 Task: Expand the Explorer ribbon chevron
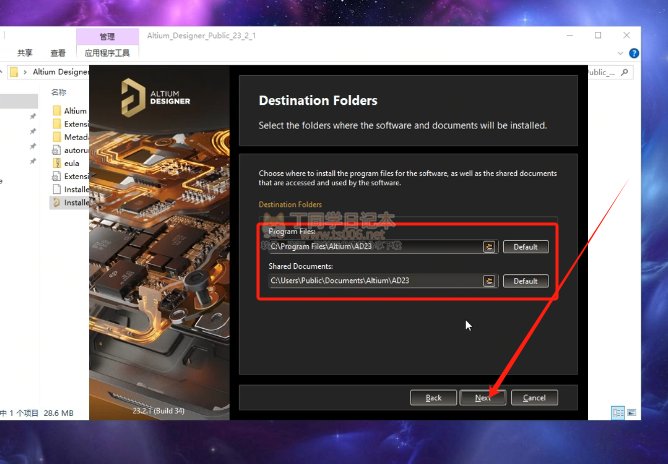point(620,53)
